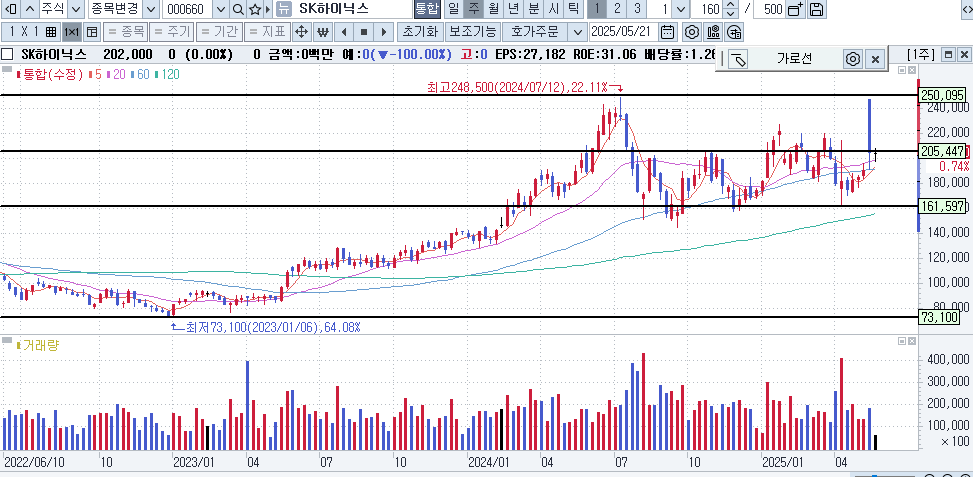Stop chart playback with square button

point(364,32)
